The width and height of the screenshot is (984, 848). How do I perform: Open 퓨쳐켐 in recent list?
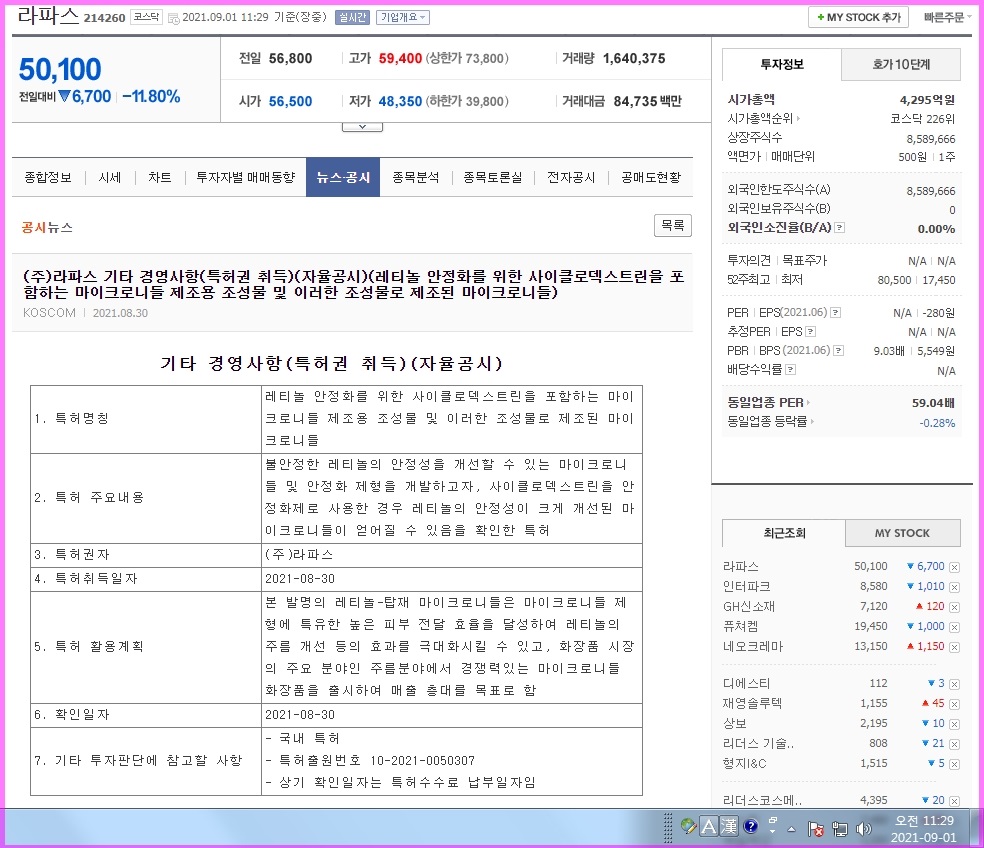point(741,626)
